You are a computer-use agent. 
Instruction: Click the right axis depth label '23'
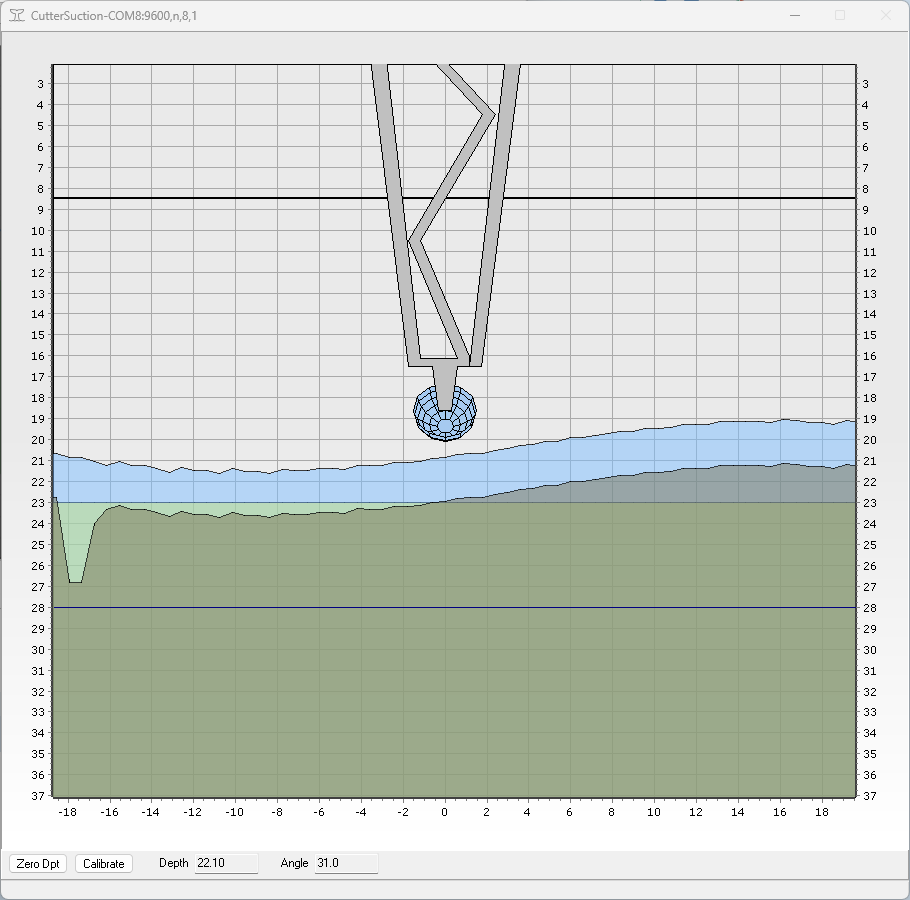[869, 503]
